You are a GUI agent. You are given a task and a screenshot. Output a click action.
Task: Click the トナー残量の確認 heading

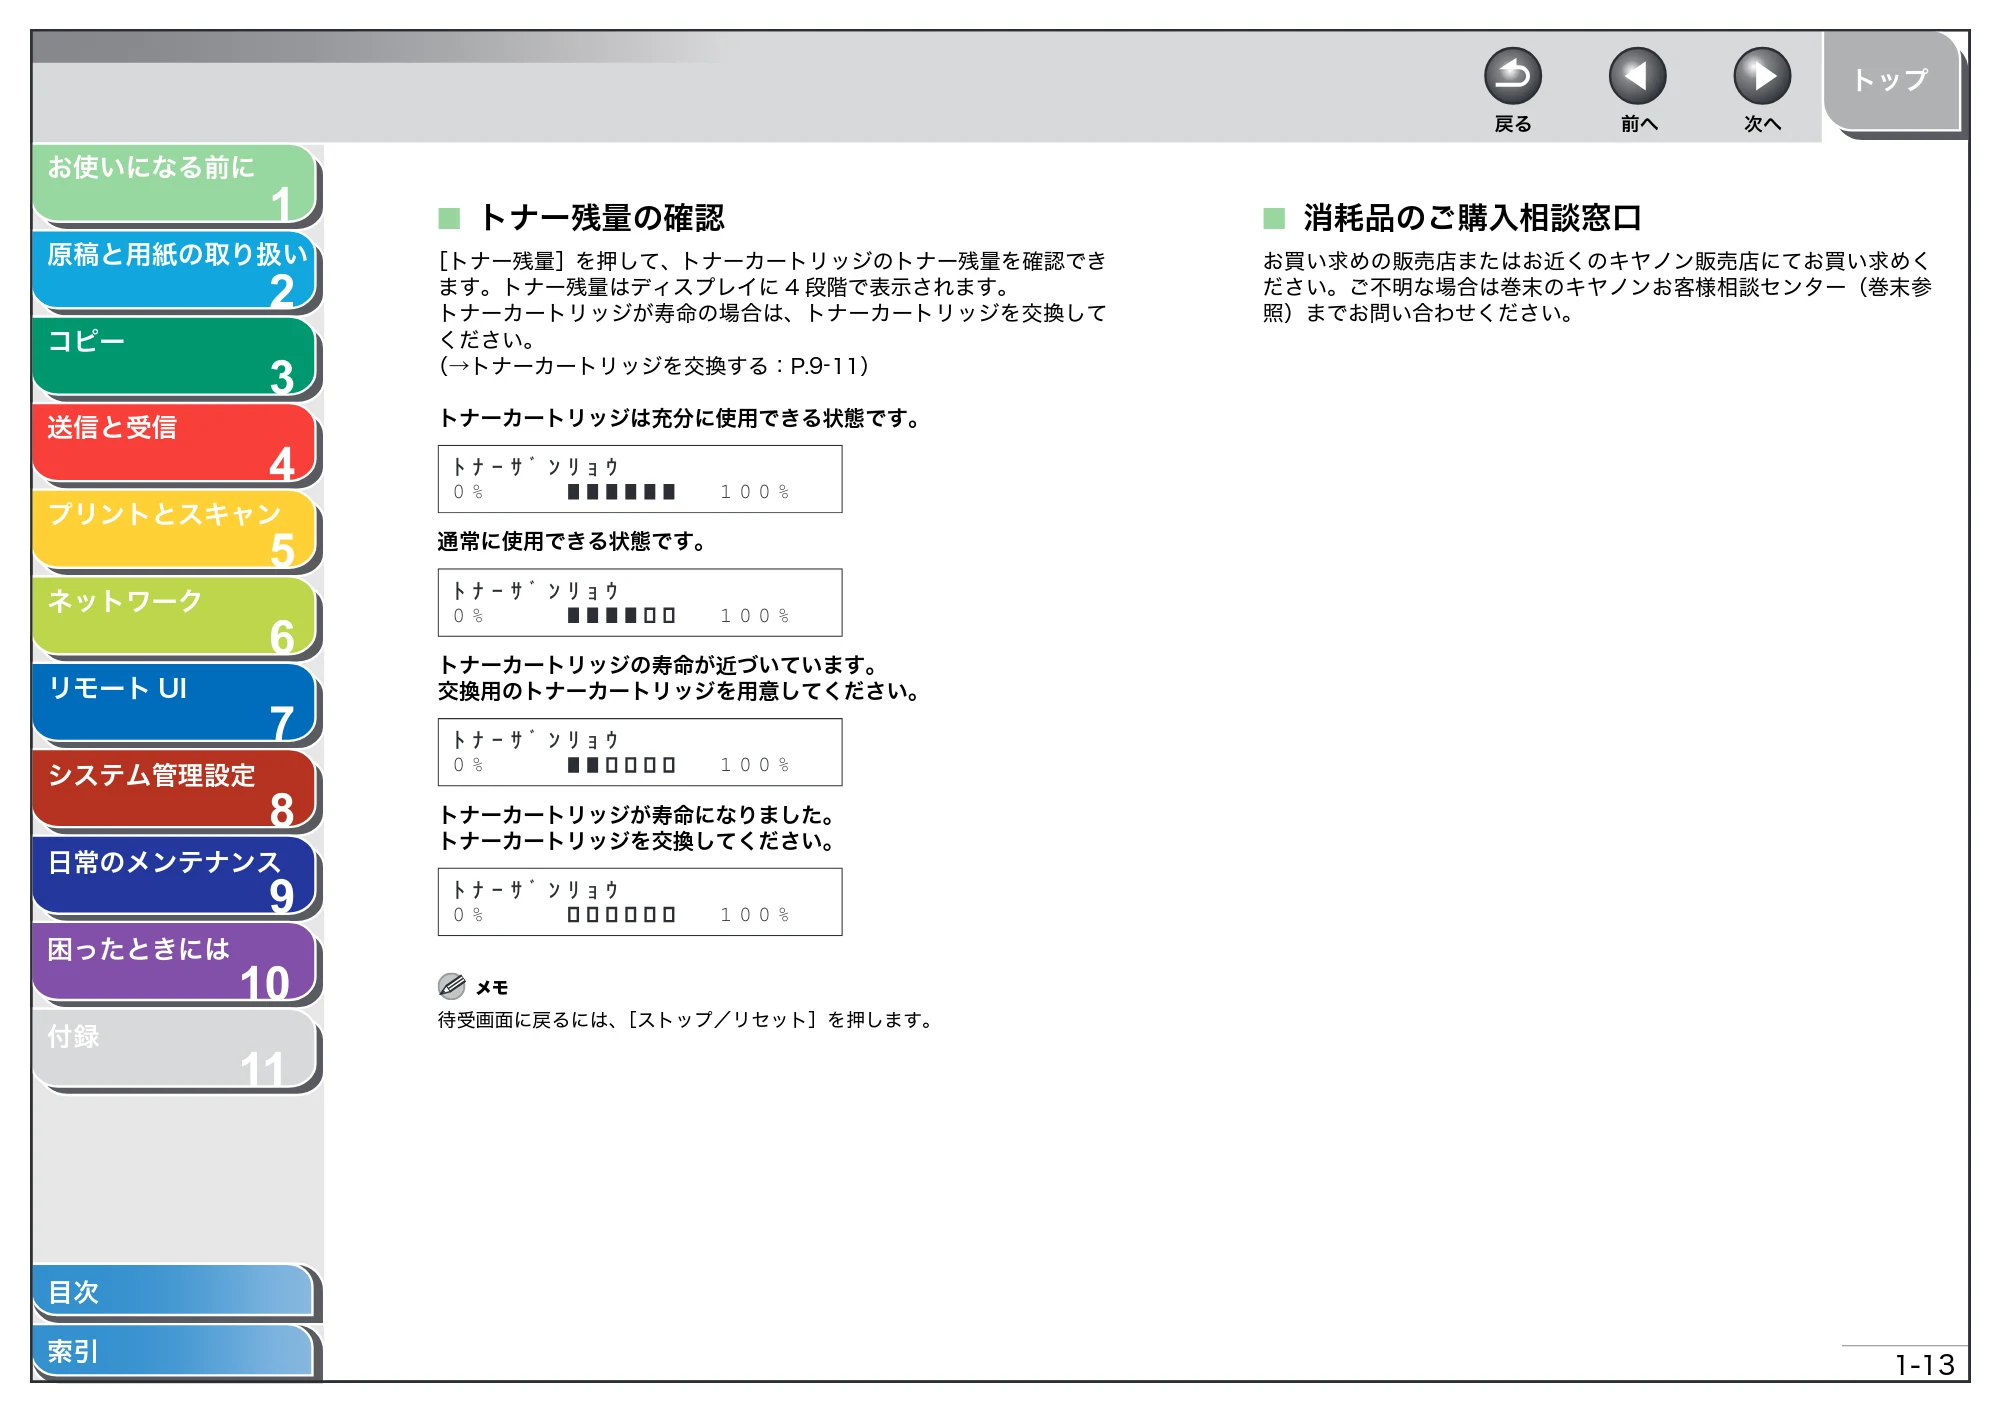[602, 217]
